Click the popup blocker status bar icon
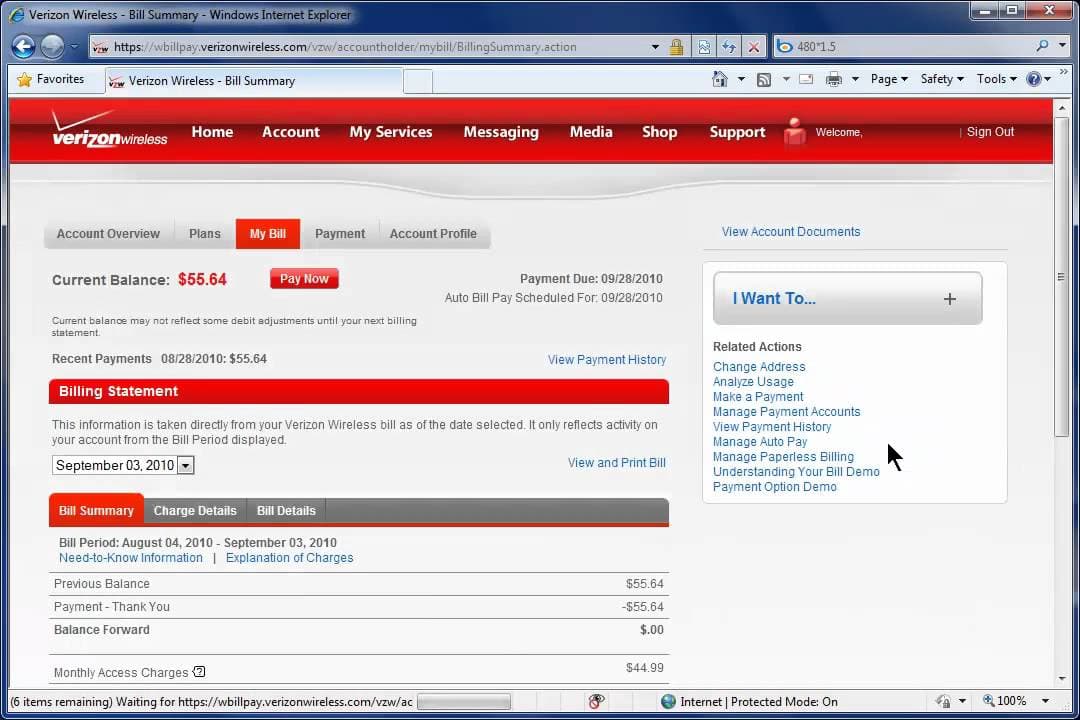 point(596,701)
